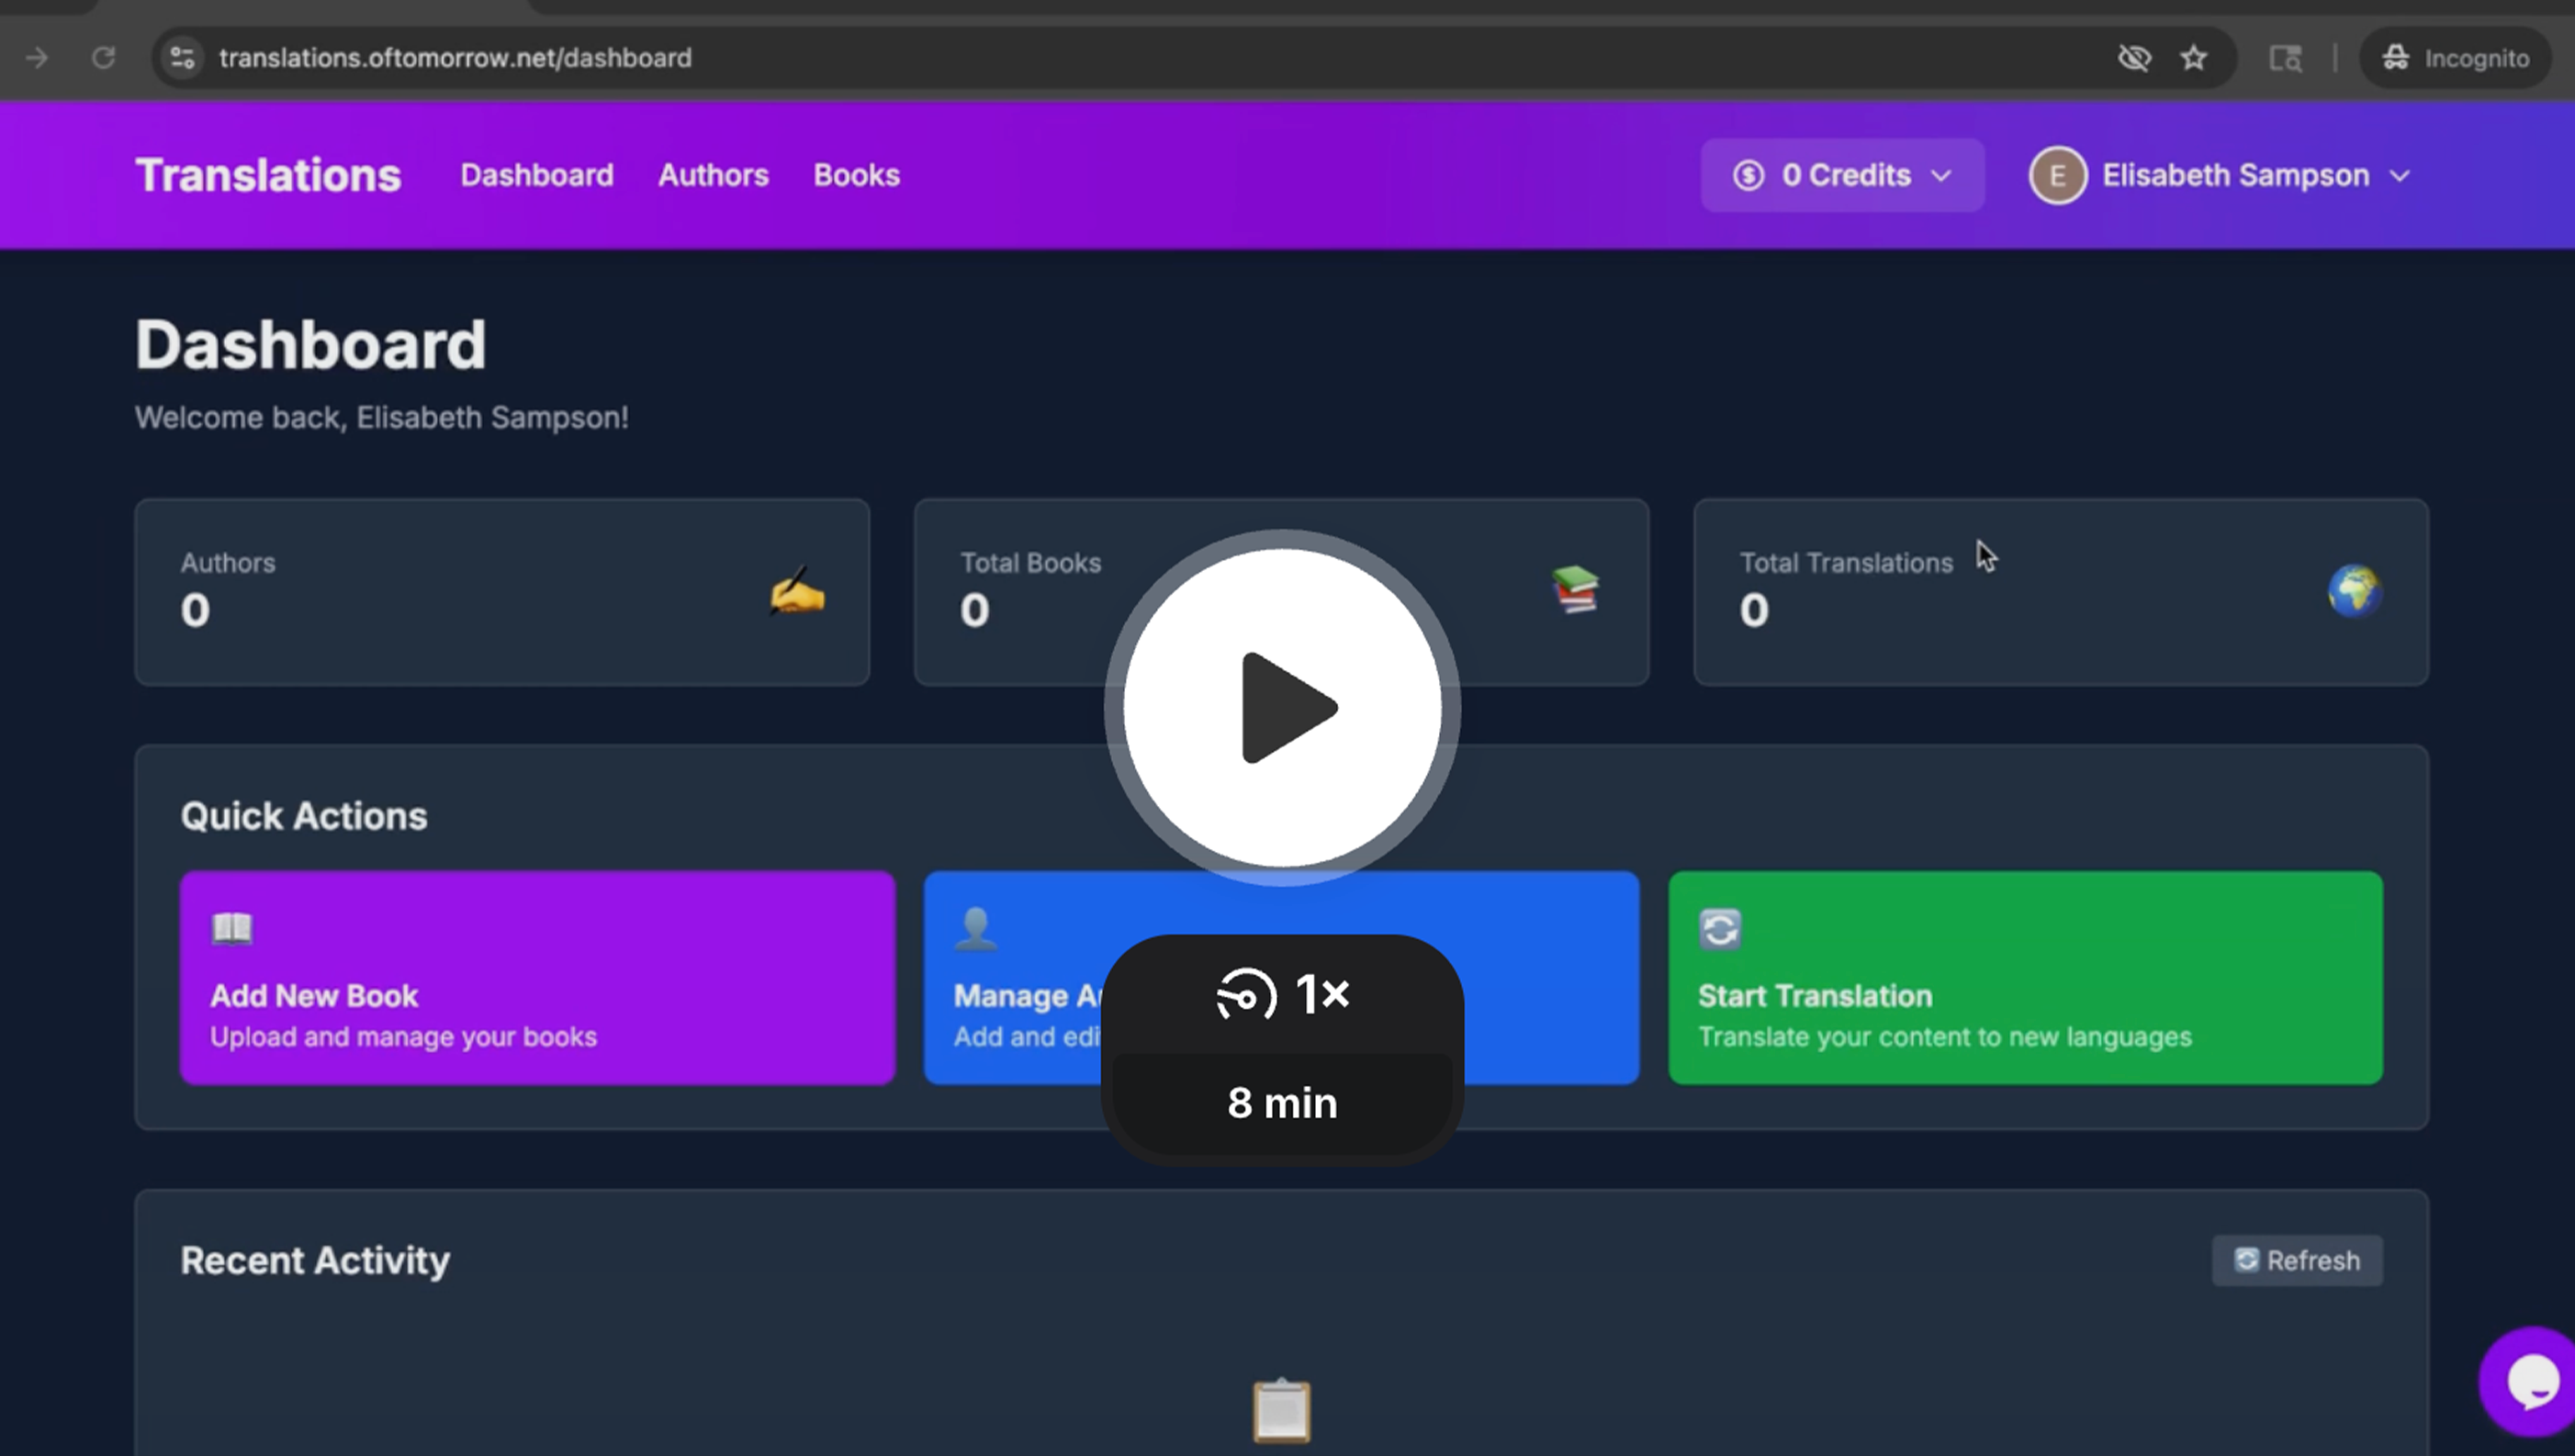Viewport: 2575px width, 1456px height.
Task: Change playback speed from 1×
Action: pos(1282,994)
